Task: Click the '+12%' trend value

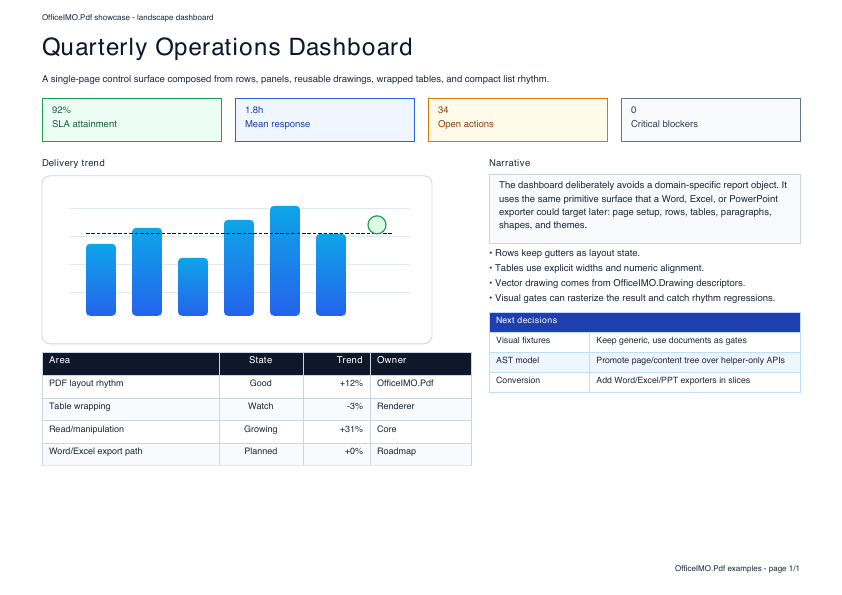Action: 351,383
